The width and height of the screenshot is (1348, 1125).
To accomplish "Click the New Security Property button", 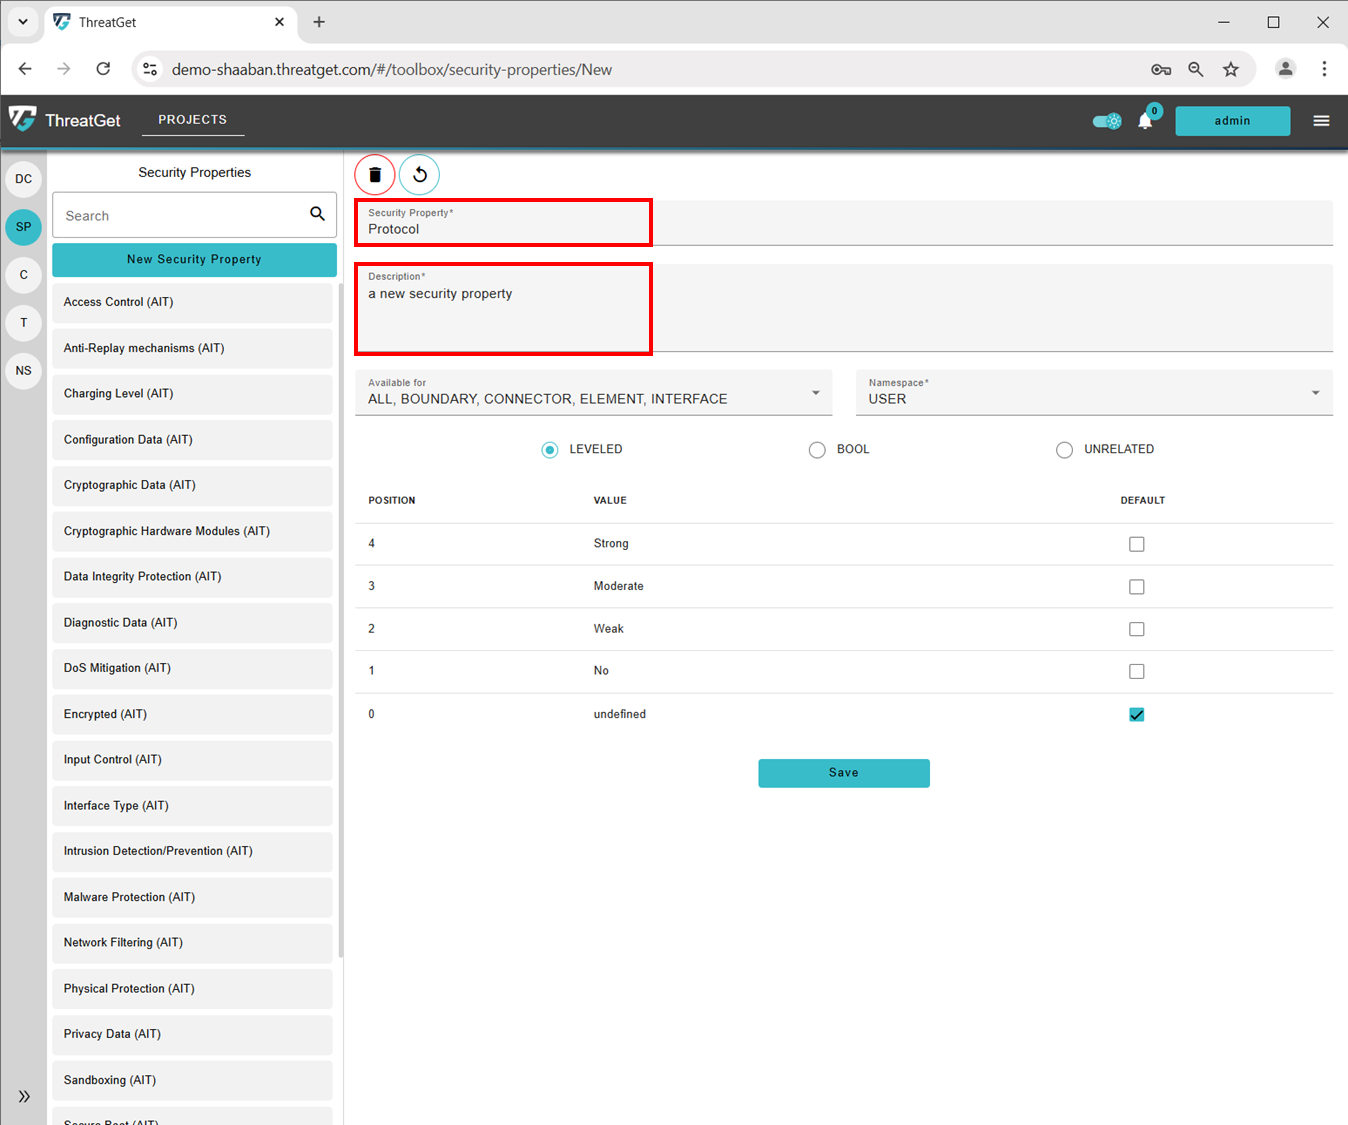I will pyautogui.click(x=194, y=259).
